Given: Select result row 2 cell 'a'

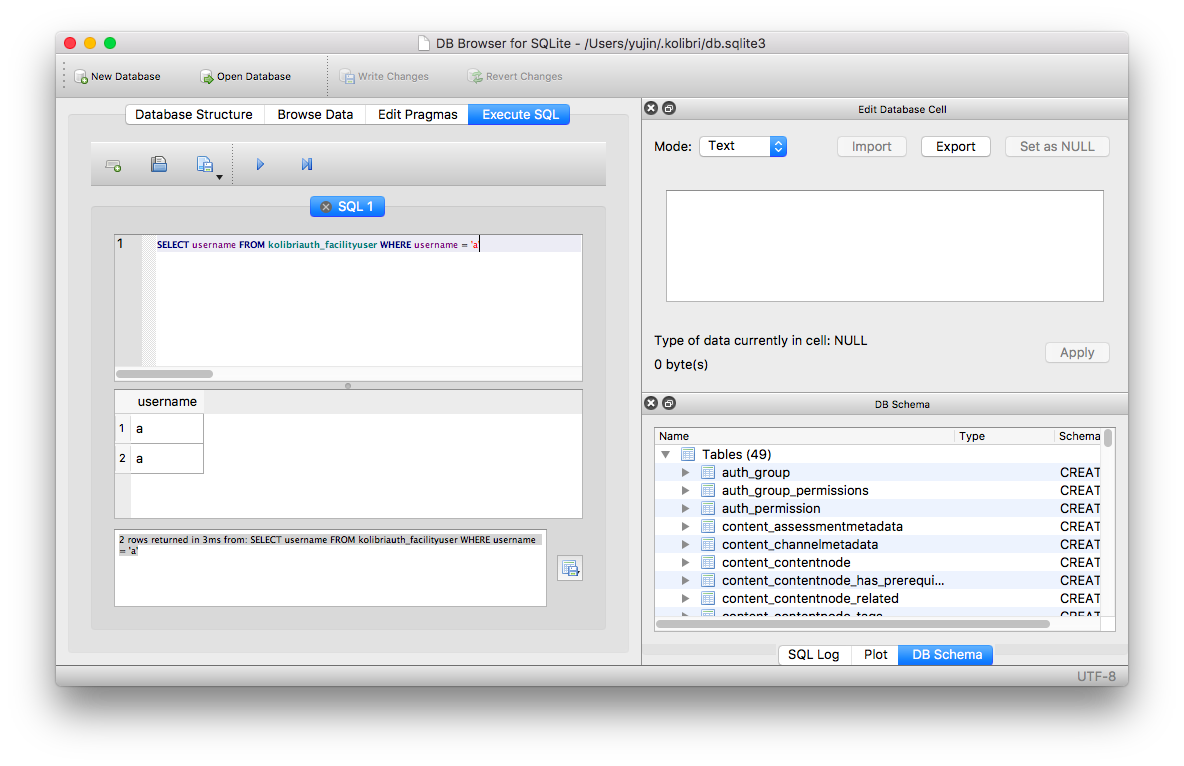Looking at the screenshot, I should (x=167, y=459).
